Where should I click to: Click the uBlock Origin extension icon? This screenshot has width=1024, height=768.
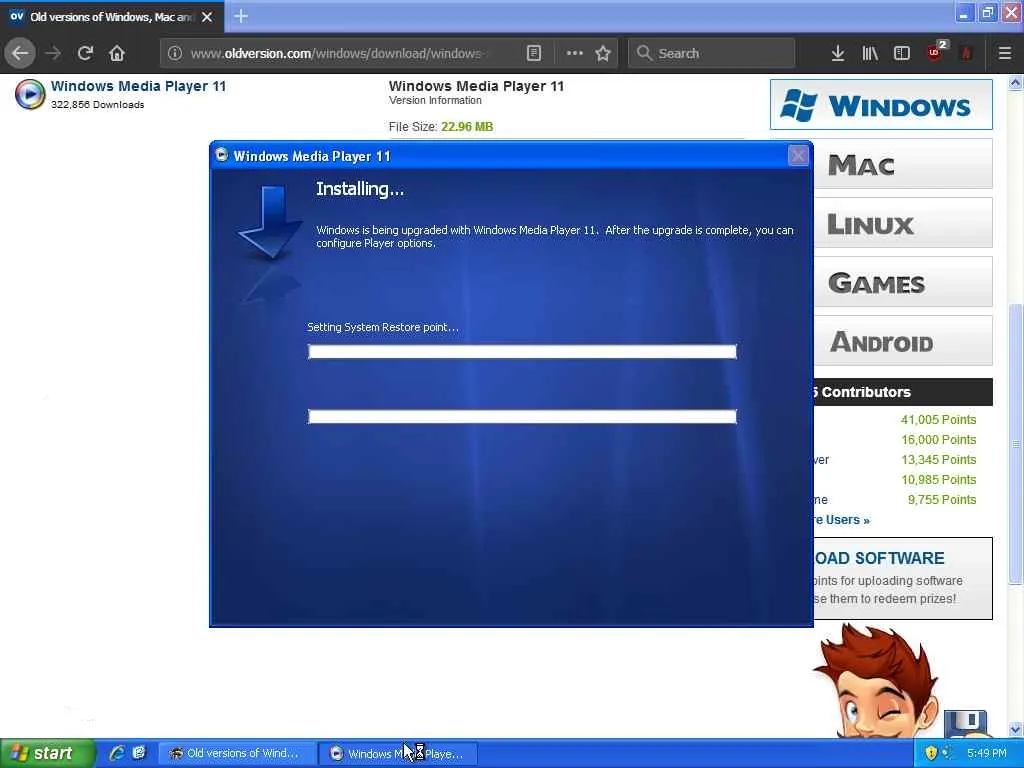pyautogui.click(x=936, y=52)
